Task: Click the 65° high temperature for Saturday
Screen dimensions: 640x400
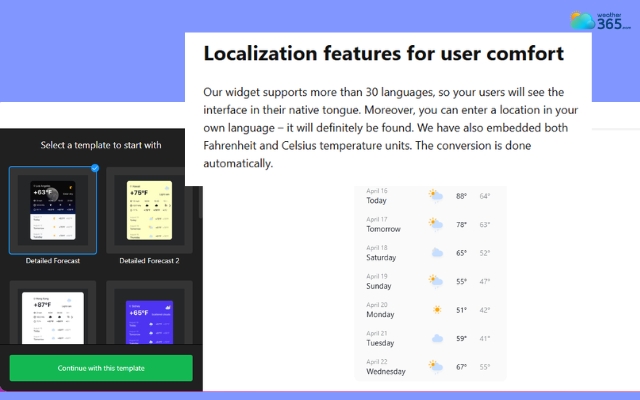Action: point(461,253)
